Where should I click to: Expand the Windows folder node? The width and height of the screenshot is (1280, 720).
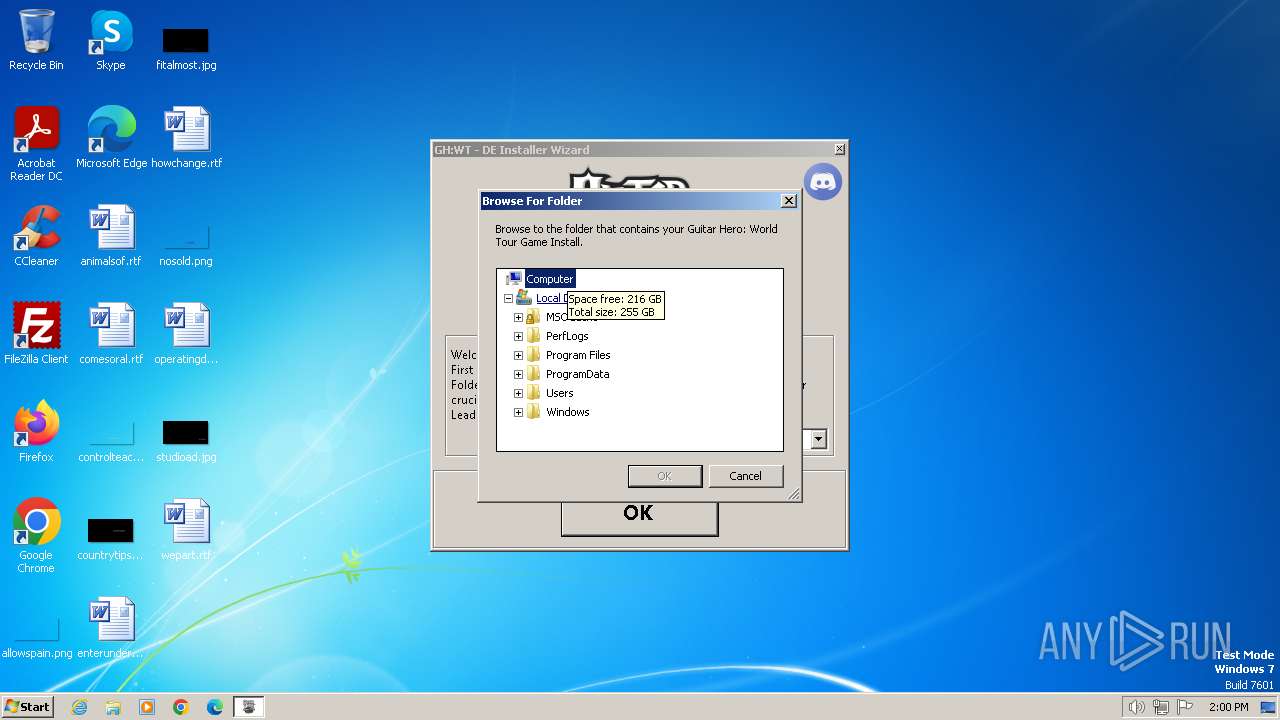[518, 412]
